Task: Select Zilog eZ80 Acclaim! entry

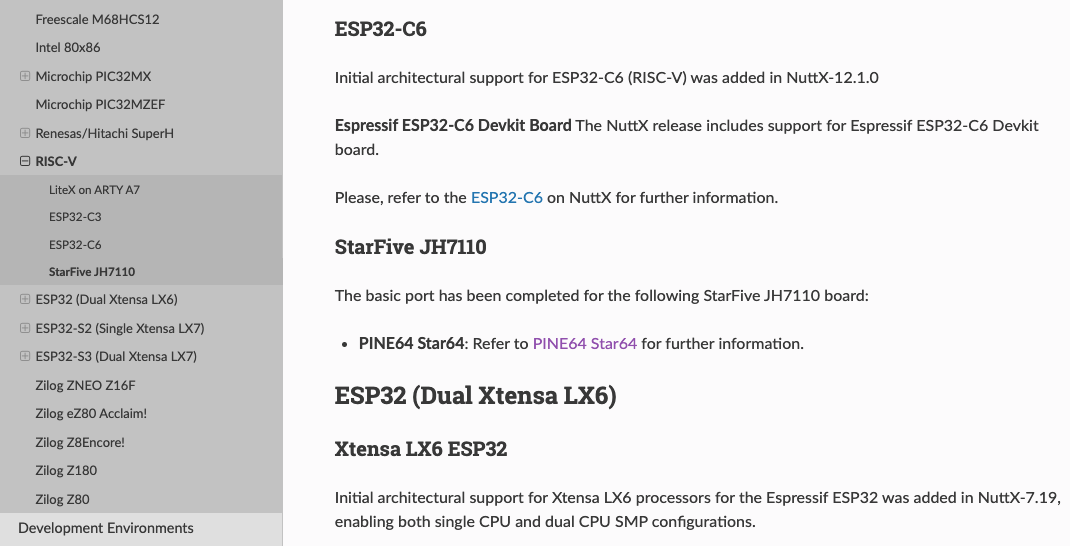Action: [x=91, y=414]
